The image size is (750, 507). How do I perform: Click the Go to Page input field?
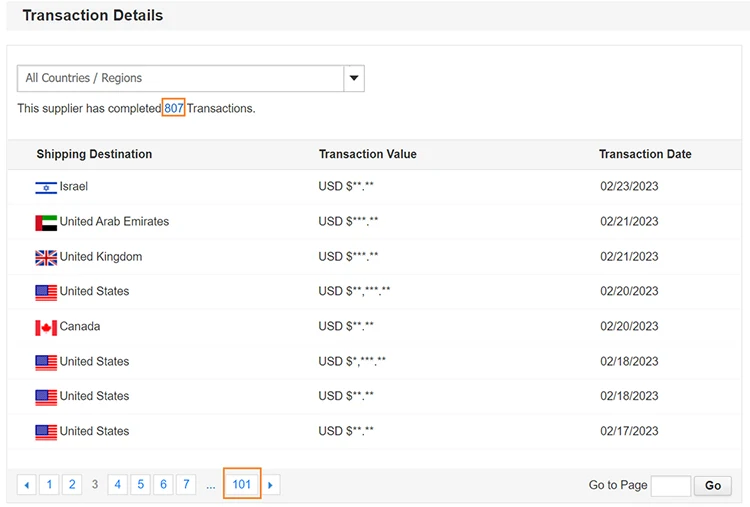pyautogui.click(x=671, y=486)
